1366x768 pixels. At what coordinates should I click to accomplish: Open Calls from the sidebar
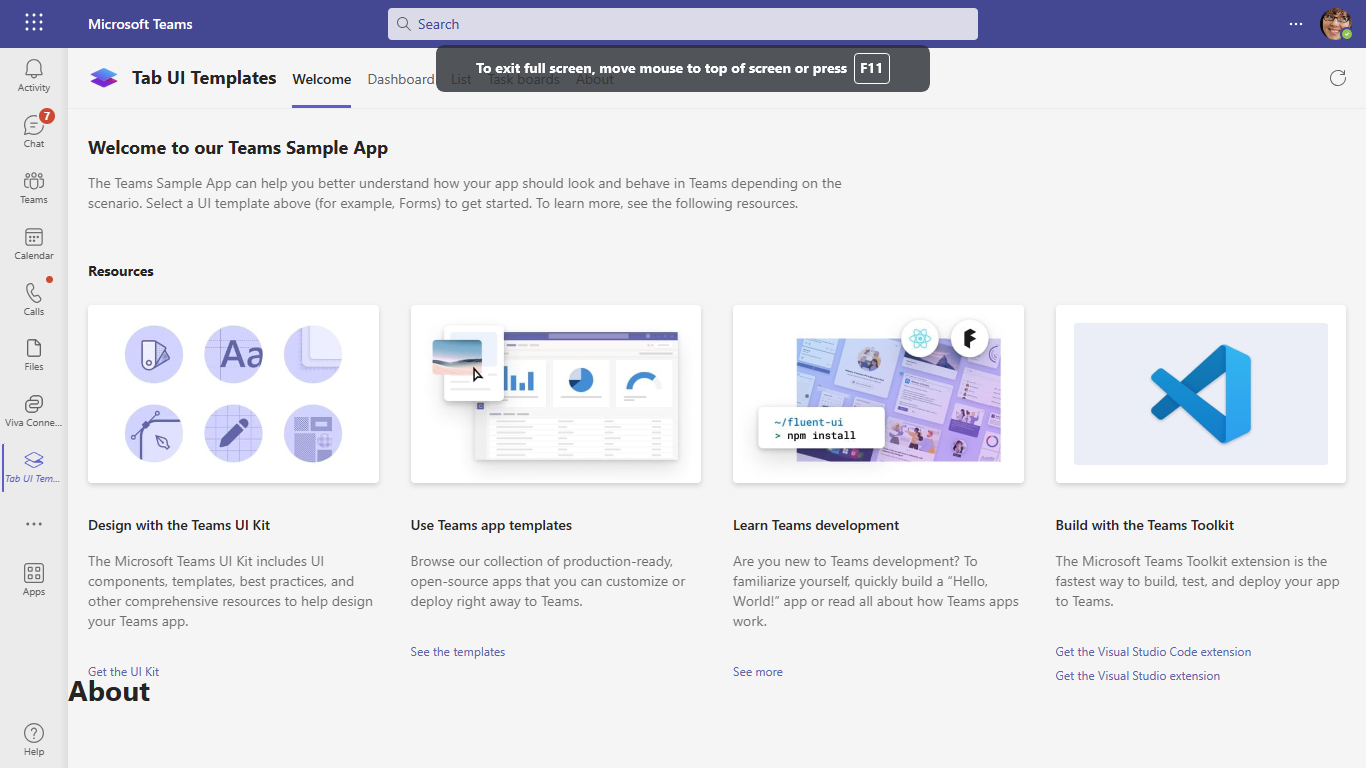coord(33,299)
